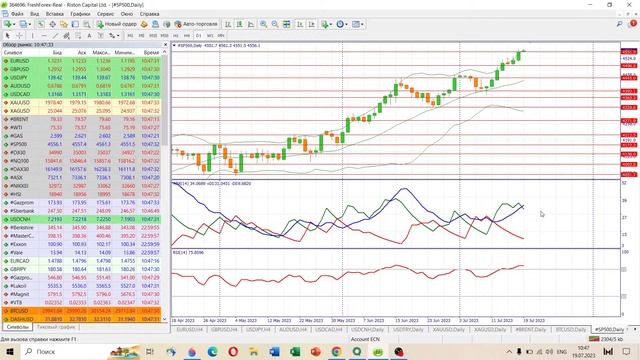The width and height of the screenshot is (640, 360).
Task: Expand the Periods dropdown arrow
Action: click(347, 24)
